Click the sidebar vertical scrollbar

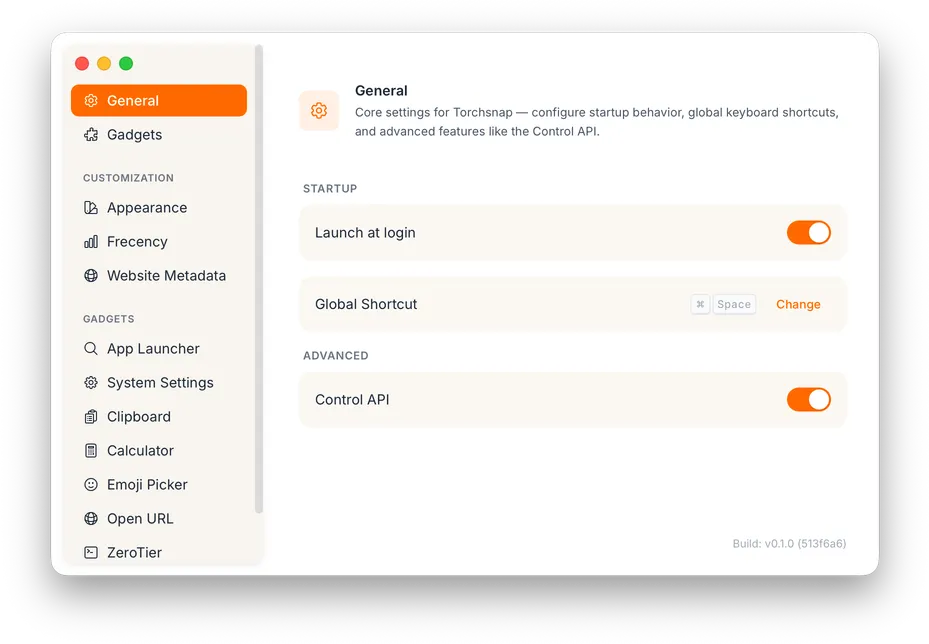point(259,278)
